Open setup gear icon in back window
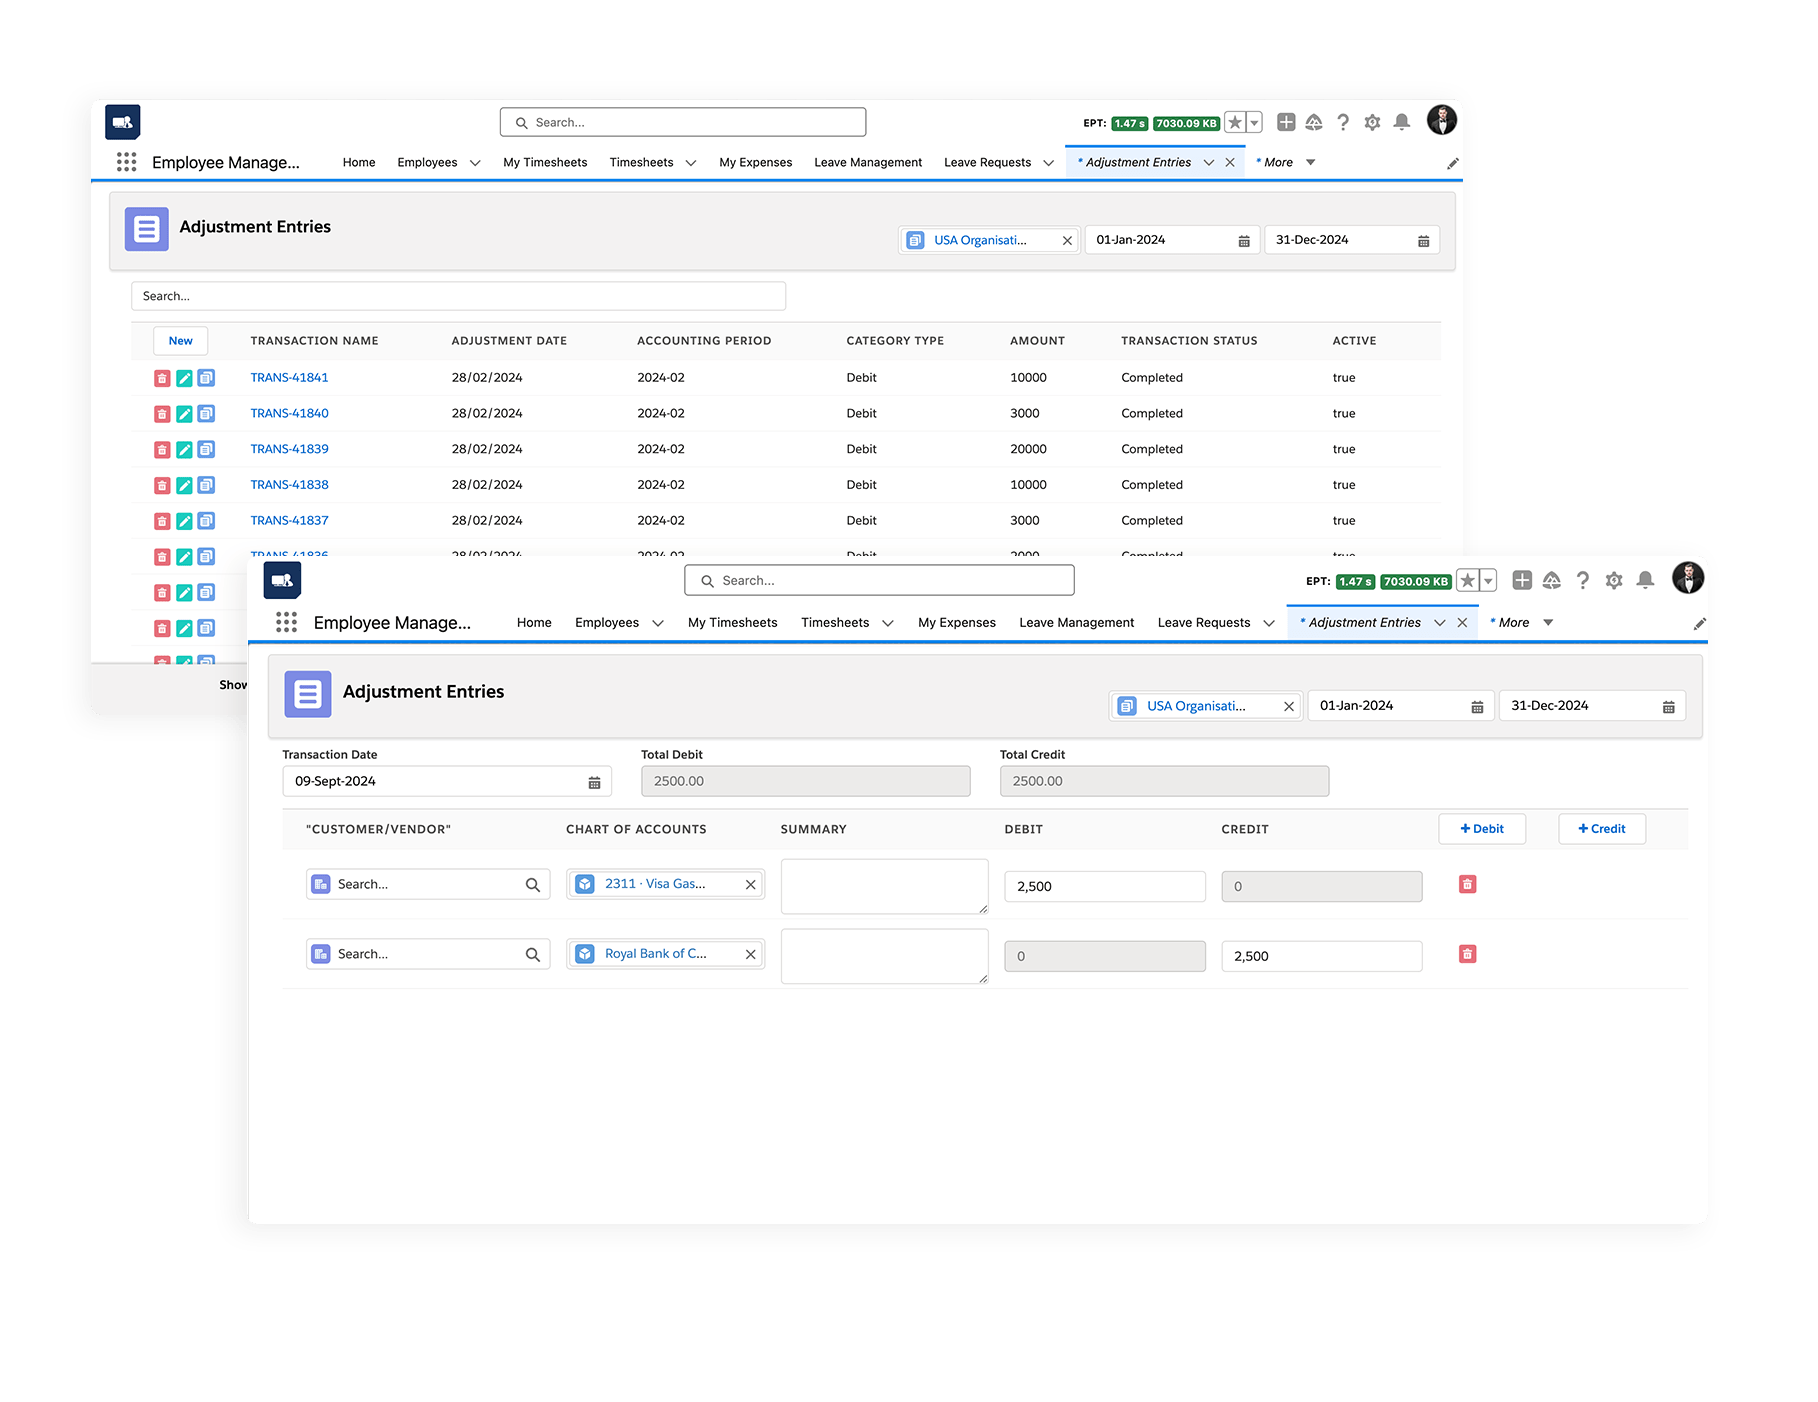The height and width of the screenshot is (1402, 1818). click(1372, 122)
